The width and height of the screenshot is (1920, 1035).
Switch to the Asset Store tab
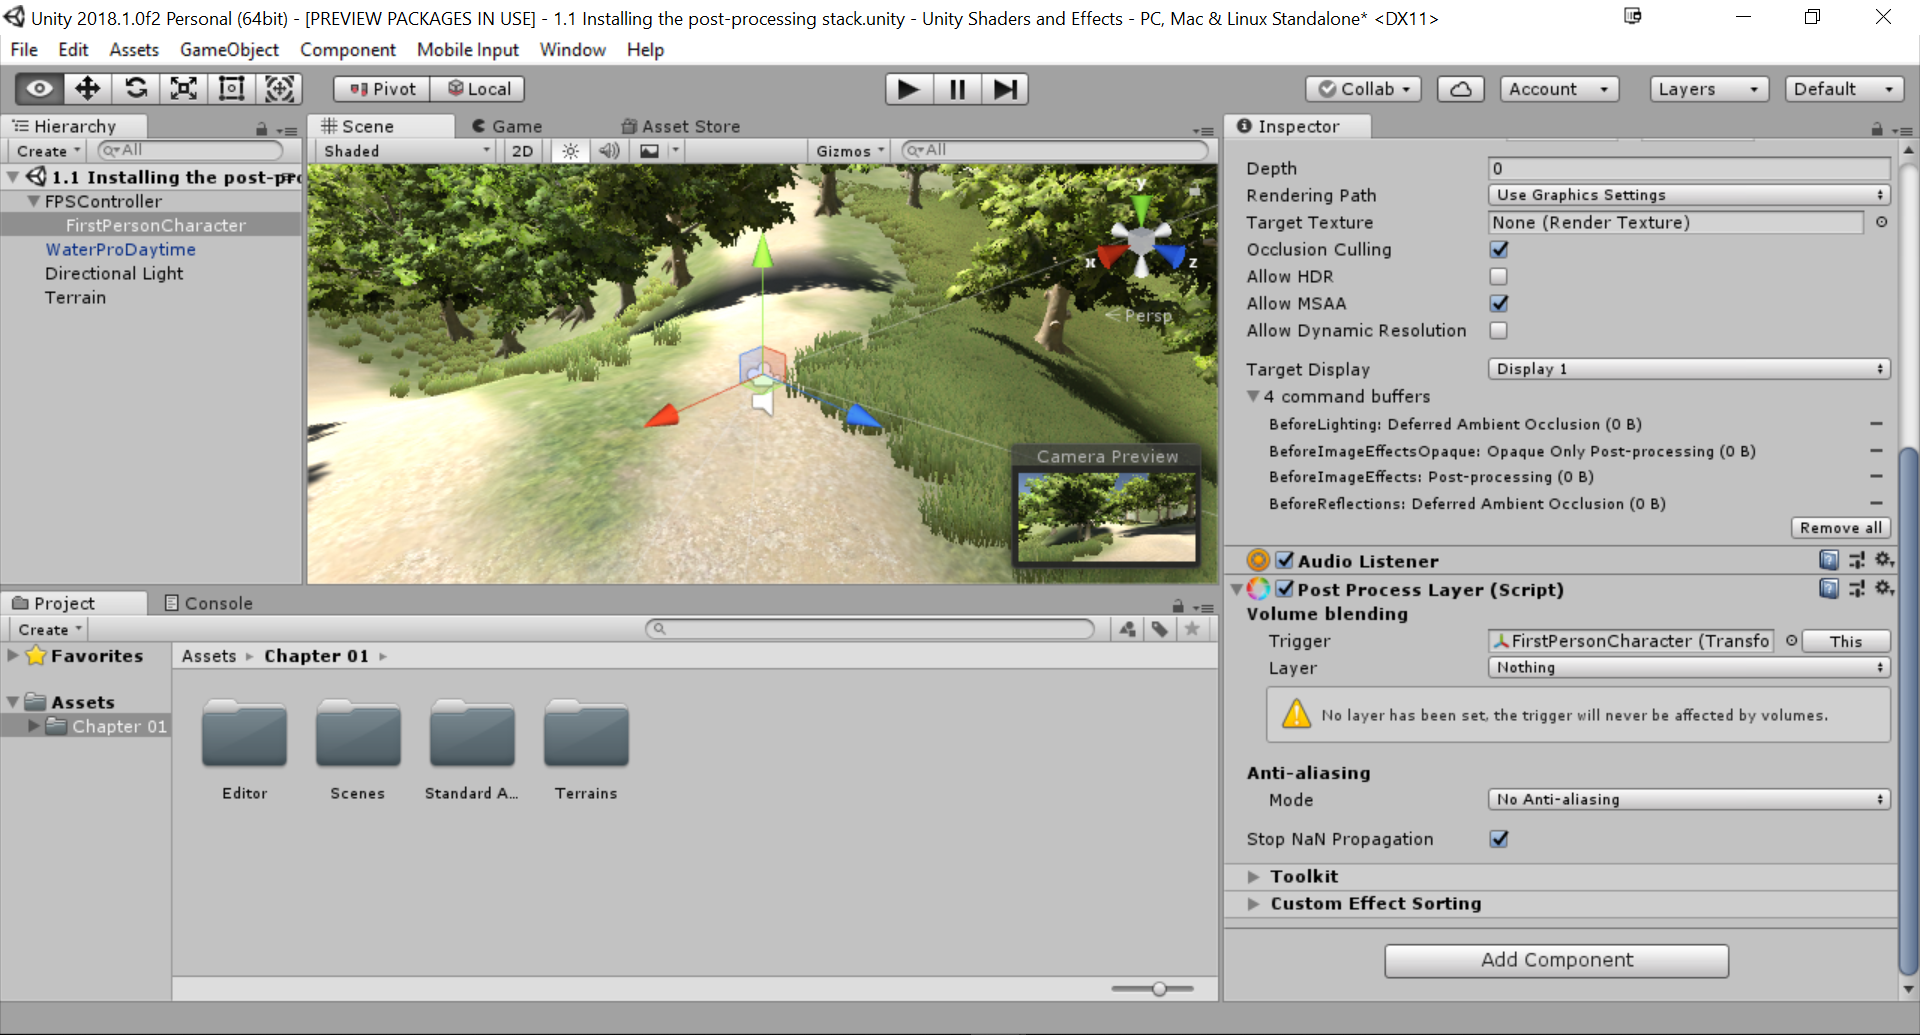[681, 126]
